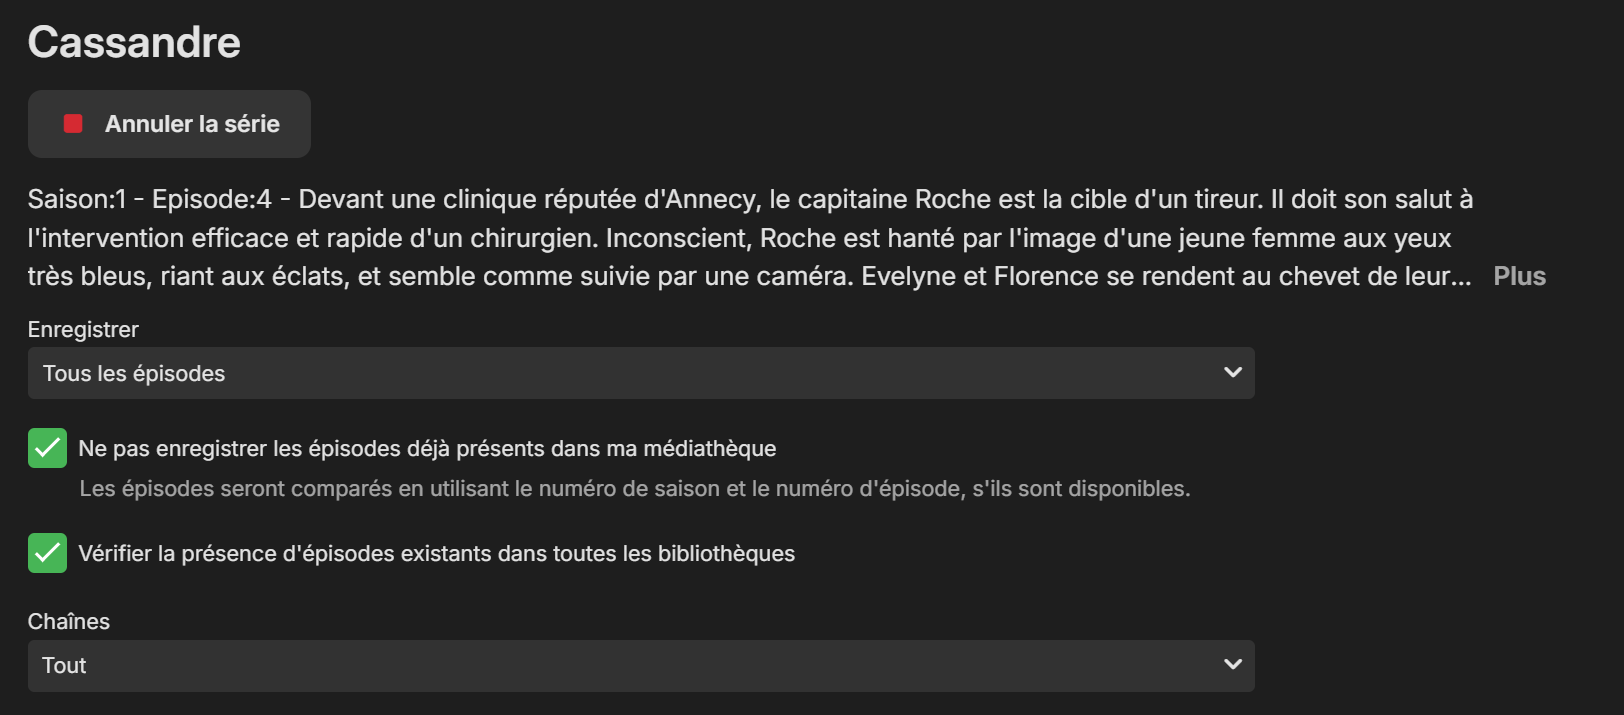
Task: Select the word "Tout" inside the channels selector
Action: point(64,666)
